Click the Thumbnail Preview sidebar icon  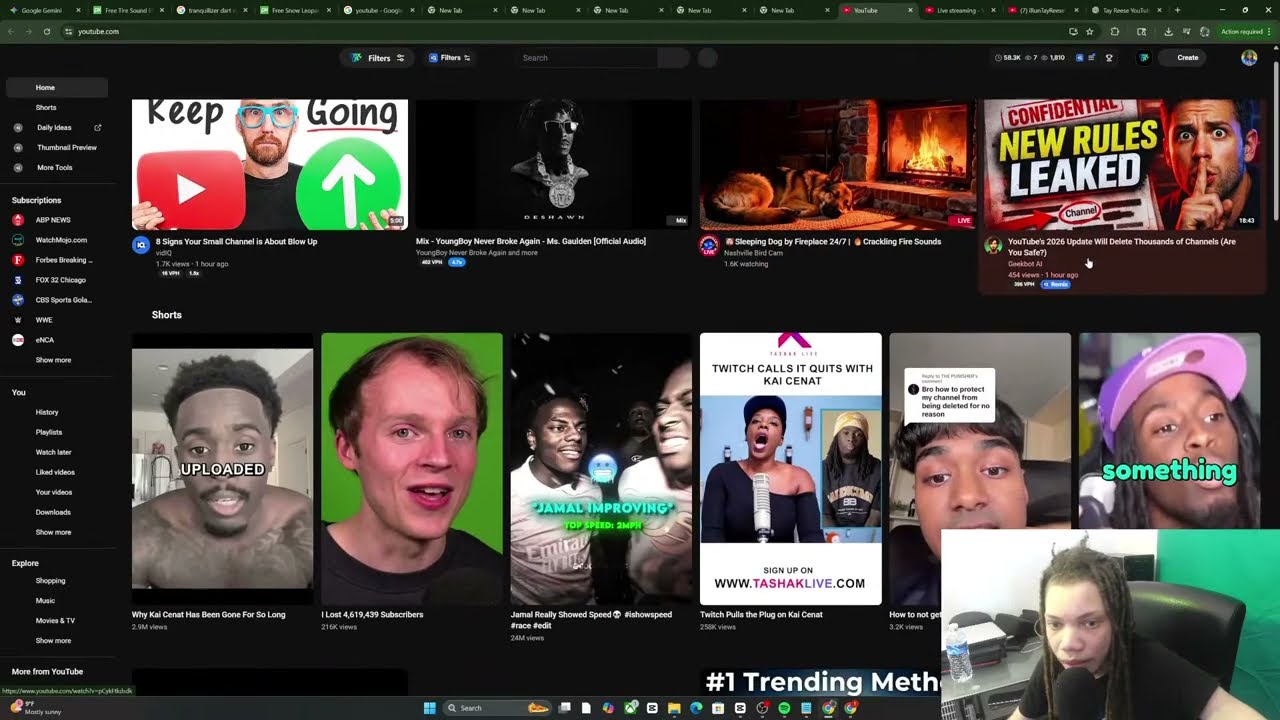point(17,148)
